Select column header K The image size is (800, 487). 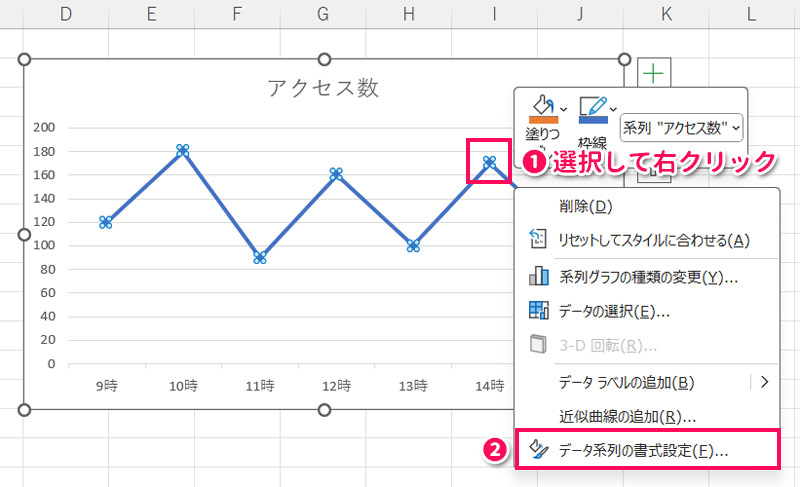click(666, 14)
